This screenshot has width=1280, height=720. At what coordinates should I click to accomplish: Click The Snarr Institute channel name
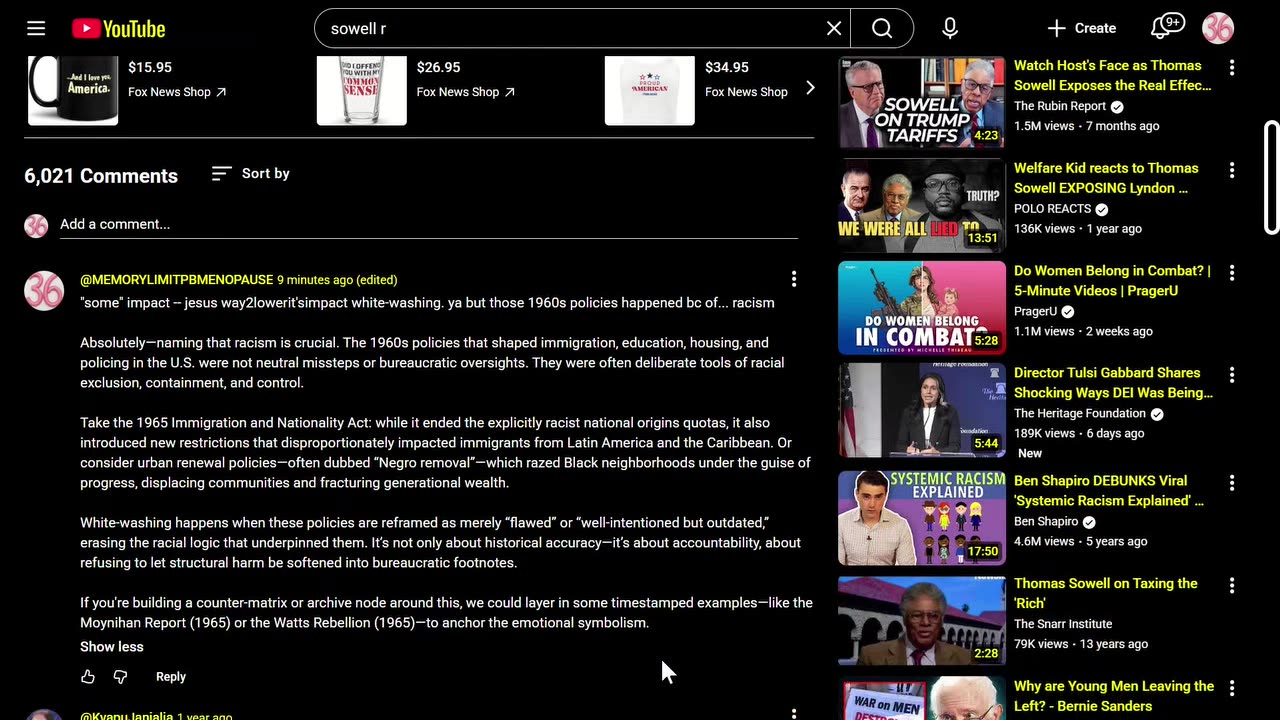point(1063,624)
